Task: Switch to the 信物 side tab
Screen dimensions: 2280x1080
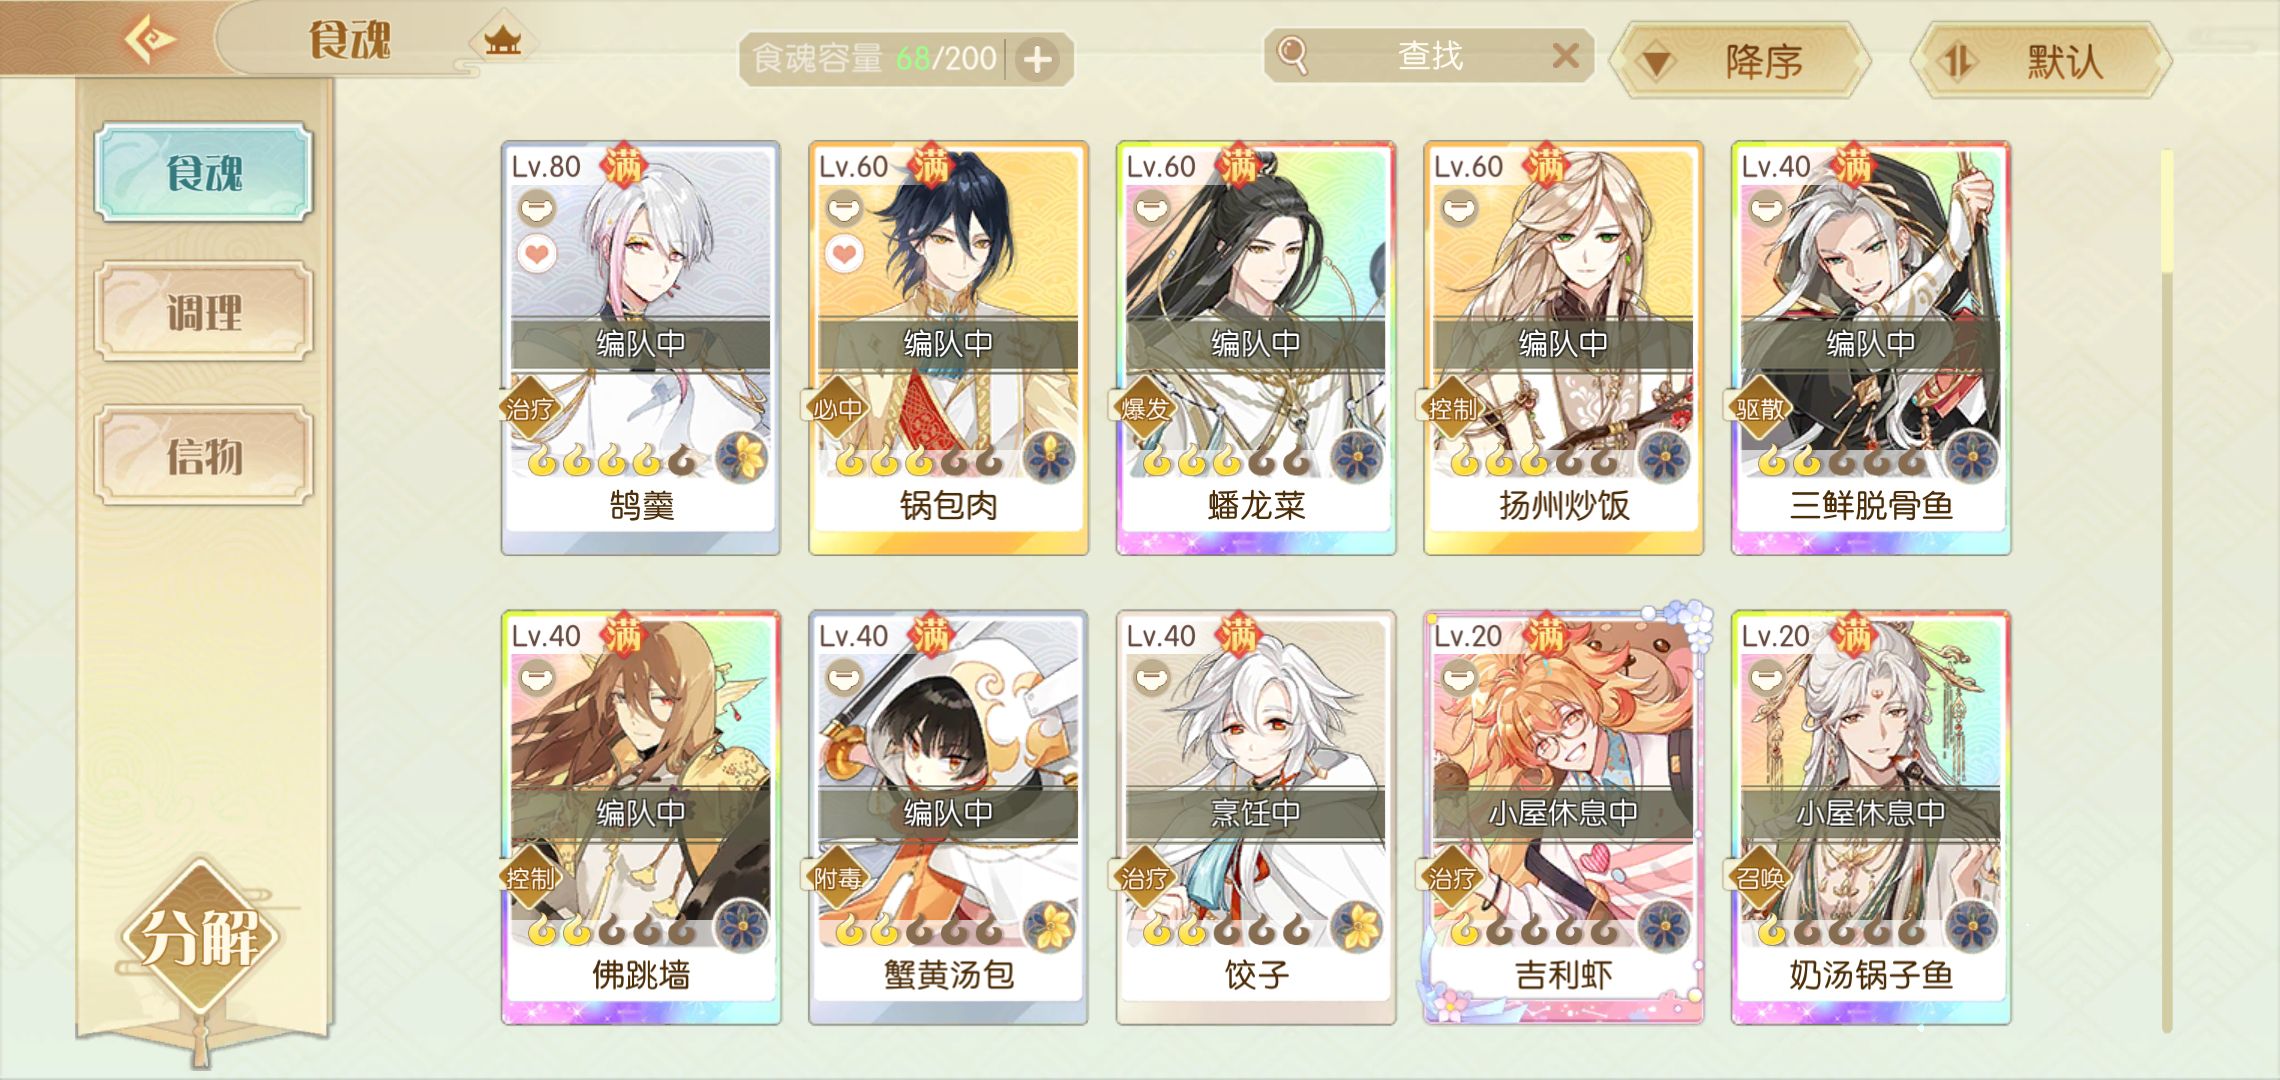Action: [x=204, y=456]
